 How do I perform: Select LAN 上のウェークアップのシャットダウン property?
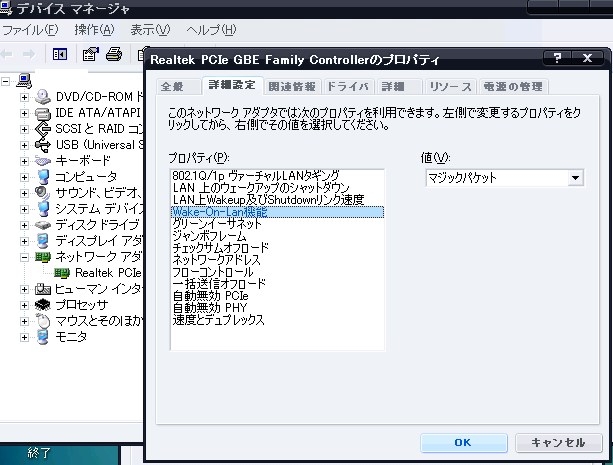(277, 188)
